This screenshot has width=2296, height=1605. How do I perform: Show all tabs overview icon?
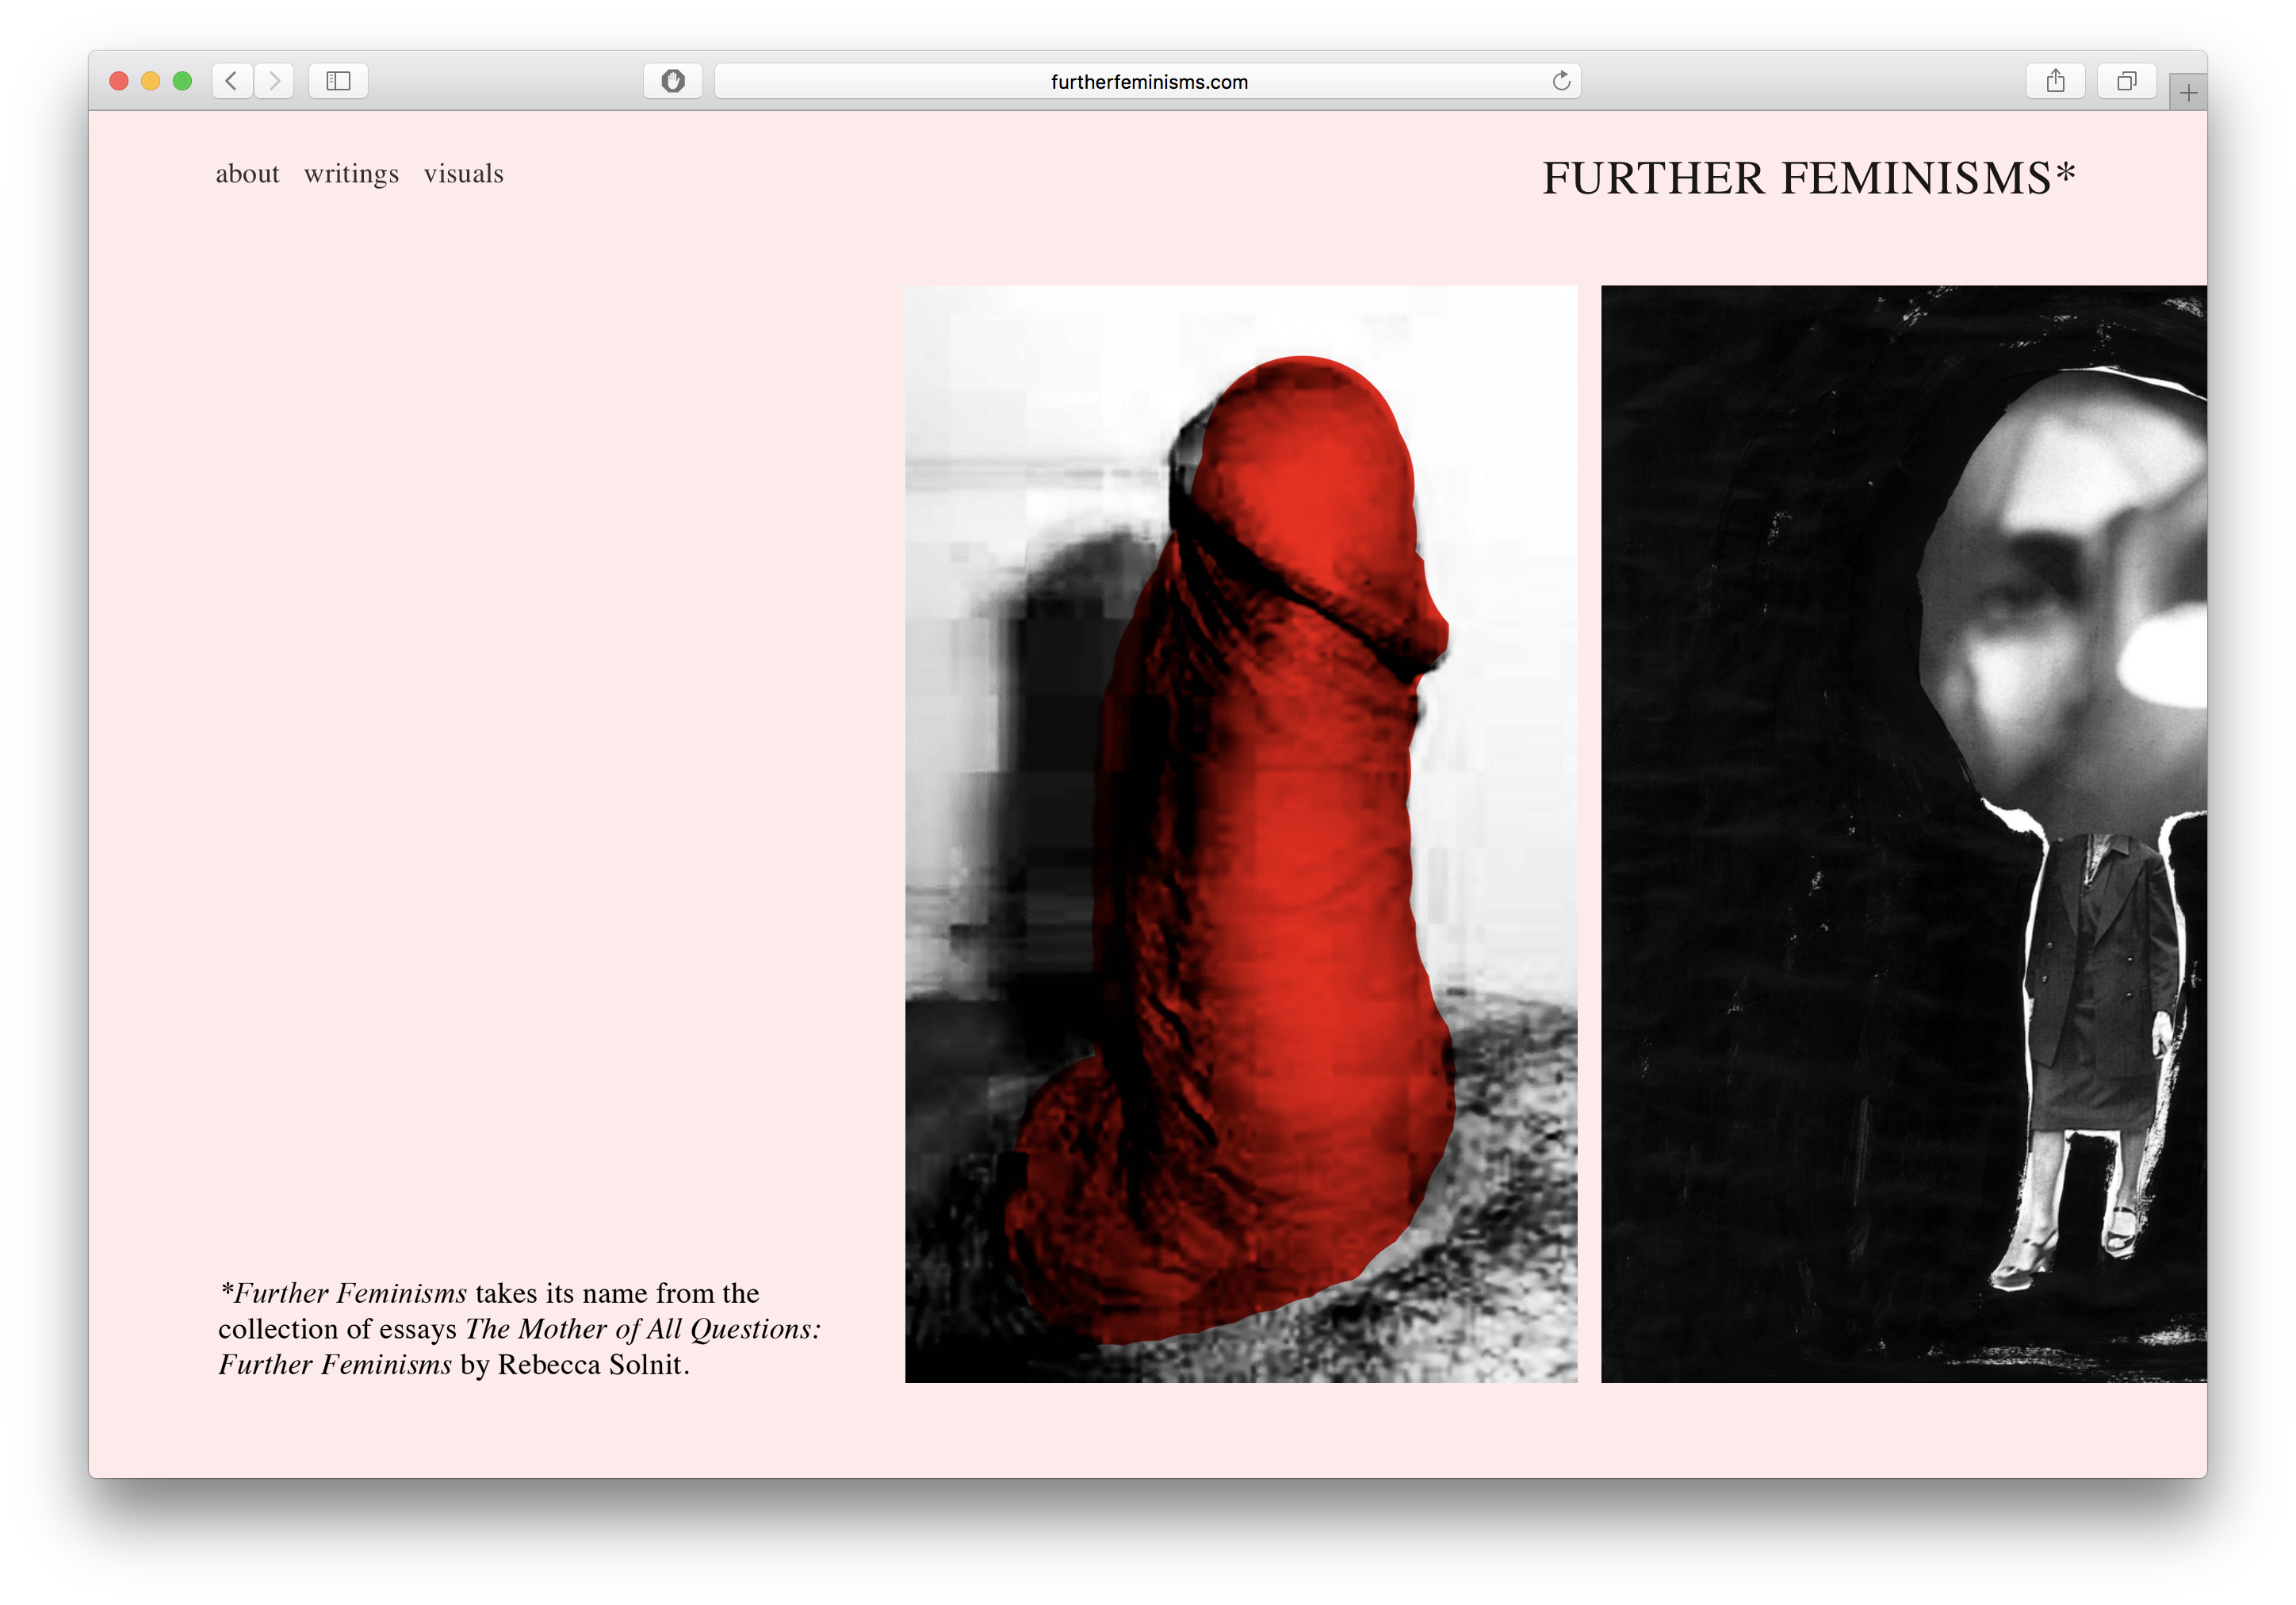[2126, 81]
